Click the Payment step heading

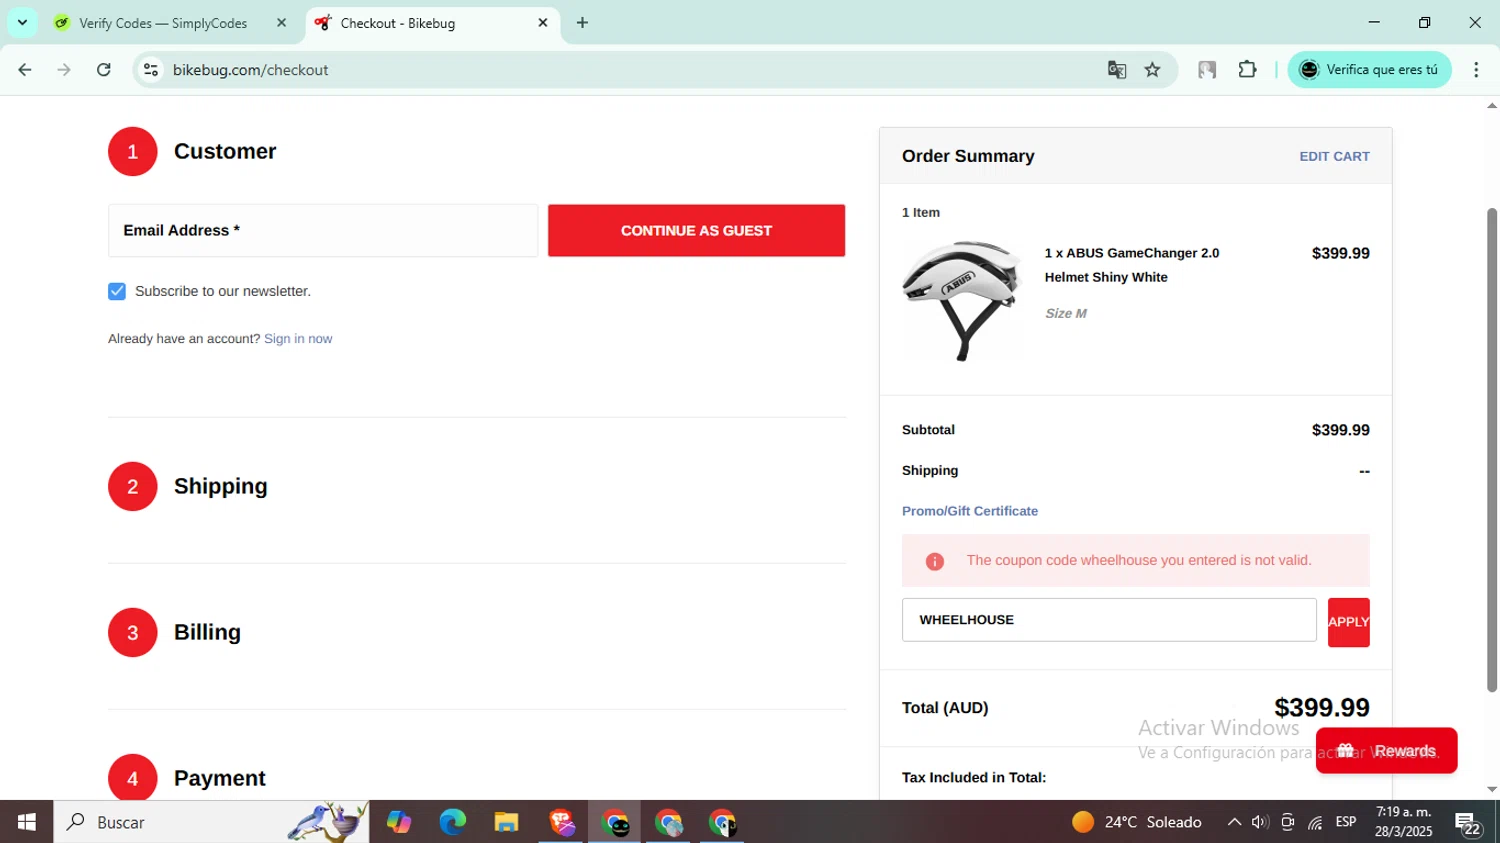(x=220, y=778)
